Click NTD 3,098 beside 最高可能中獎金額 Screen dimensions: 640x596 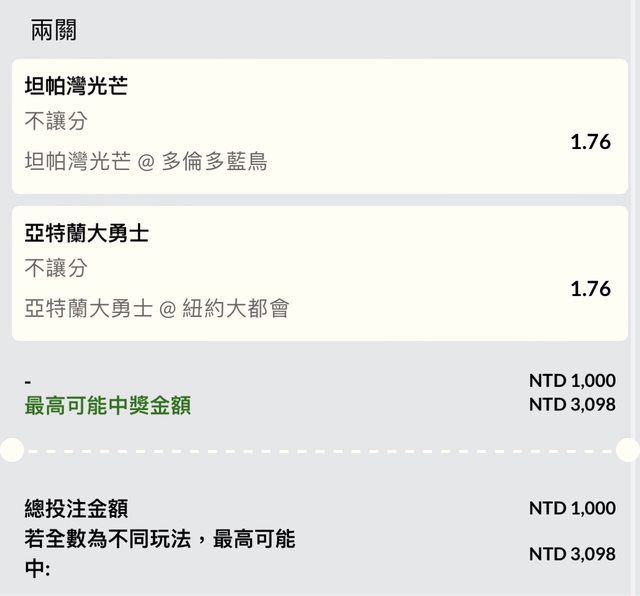click(572, 405)
